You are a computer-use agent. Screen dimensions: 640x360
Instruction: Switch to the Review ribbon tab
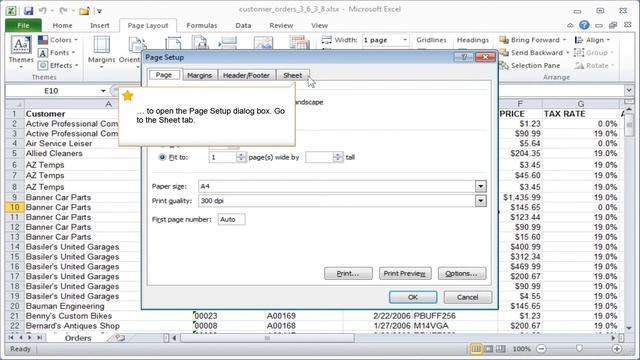tap(281, 25)
